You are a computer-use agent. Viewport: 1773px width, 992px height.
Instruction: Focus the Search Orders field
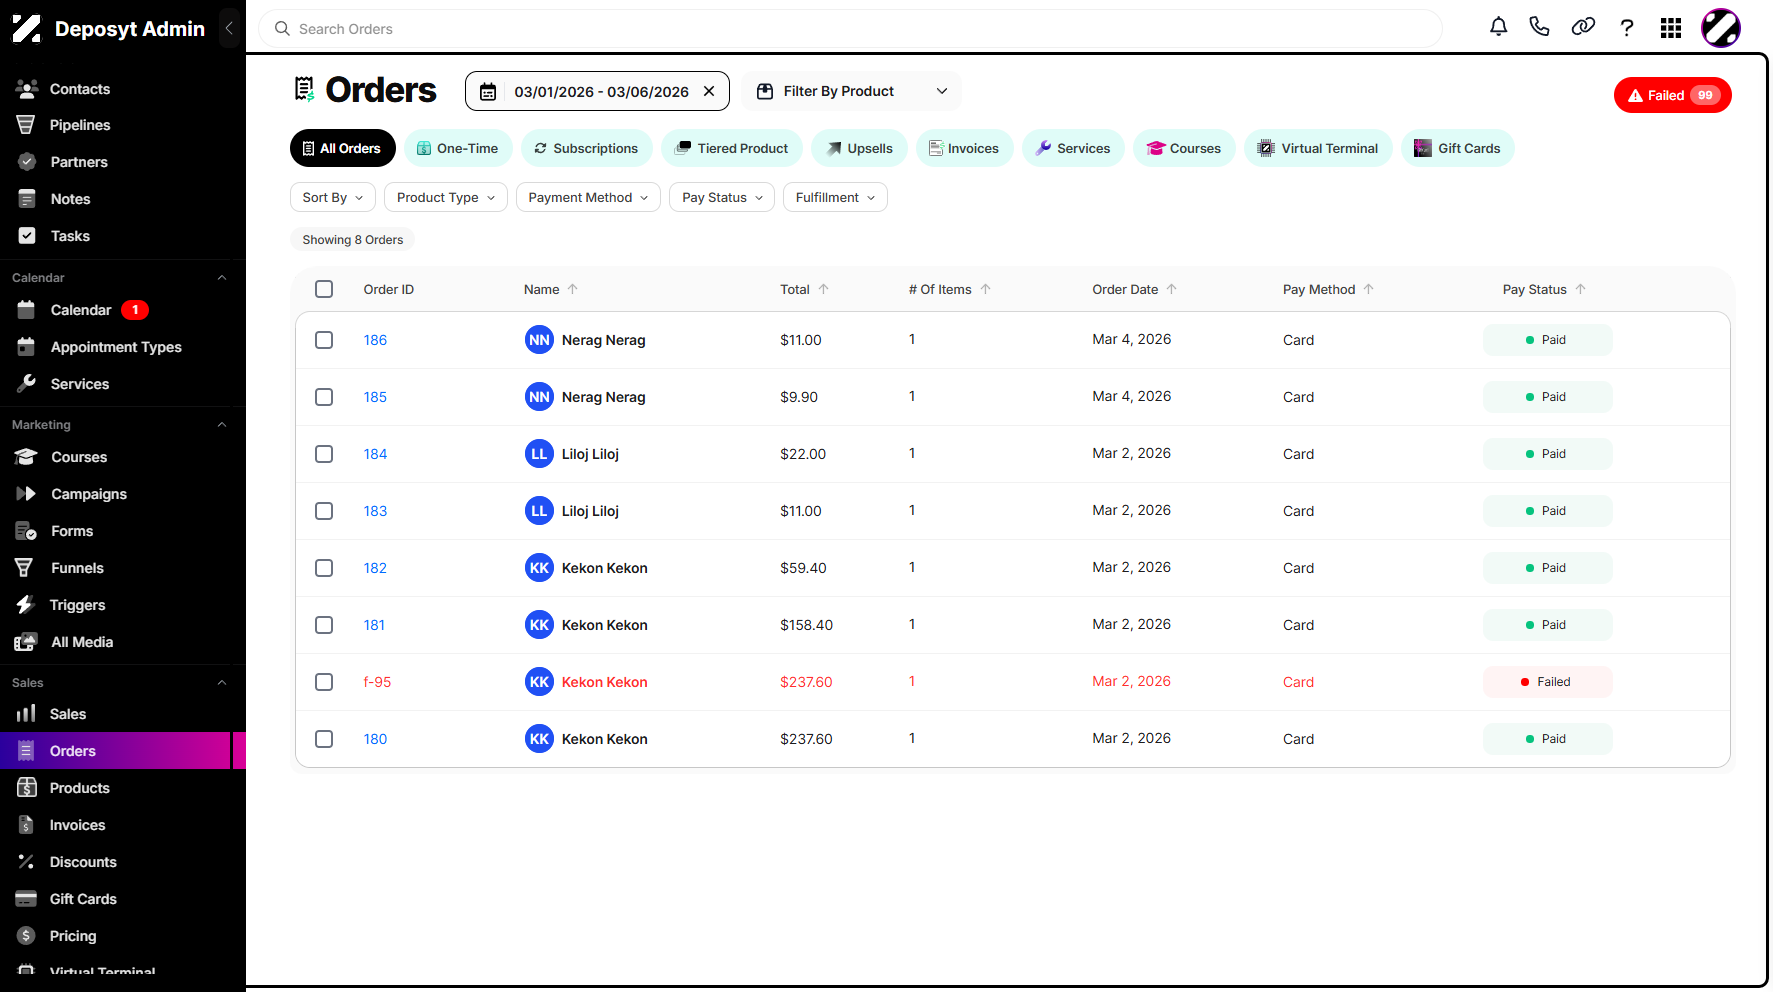pos(851,29)
